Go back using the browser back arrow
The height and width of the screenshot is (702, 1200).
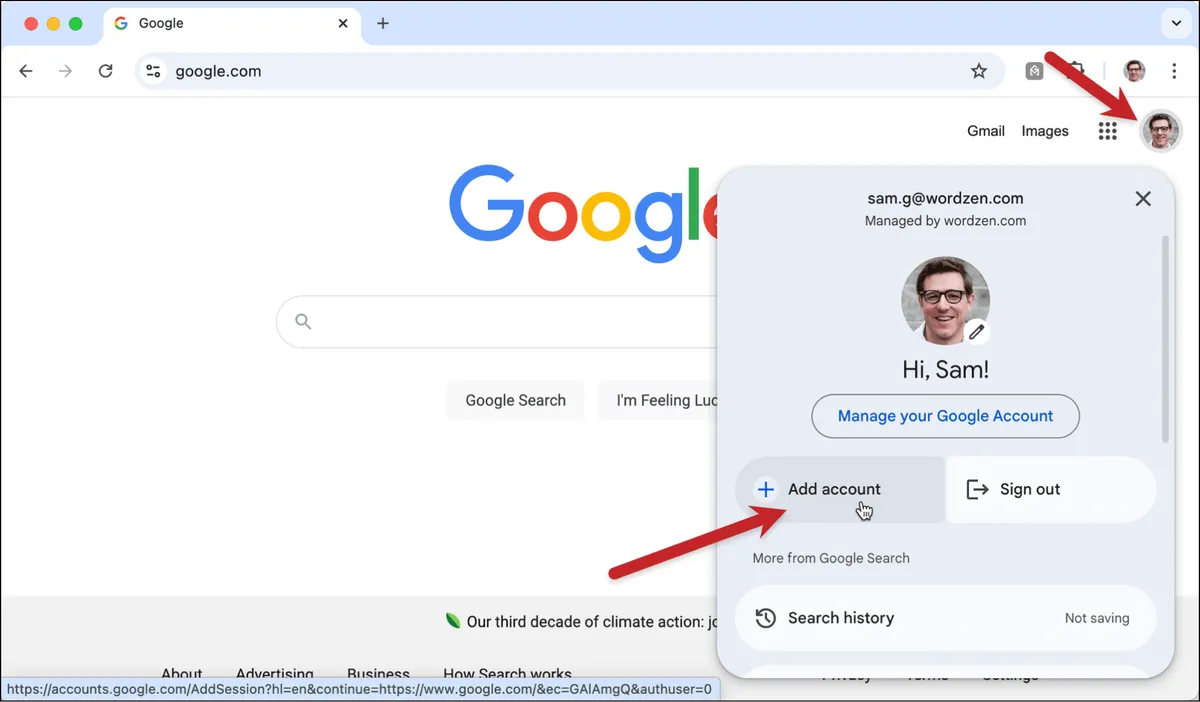[x=26, y=71]
